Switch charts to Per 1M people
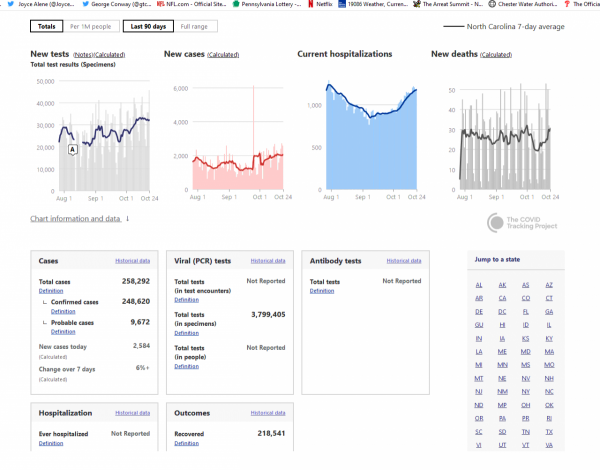Image resolution: width=600 pixels, height=470 pixels. point(90,26)
